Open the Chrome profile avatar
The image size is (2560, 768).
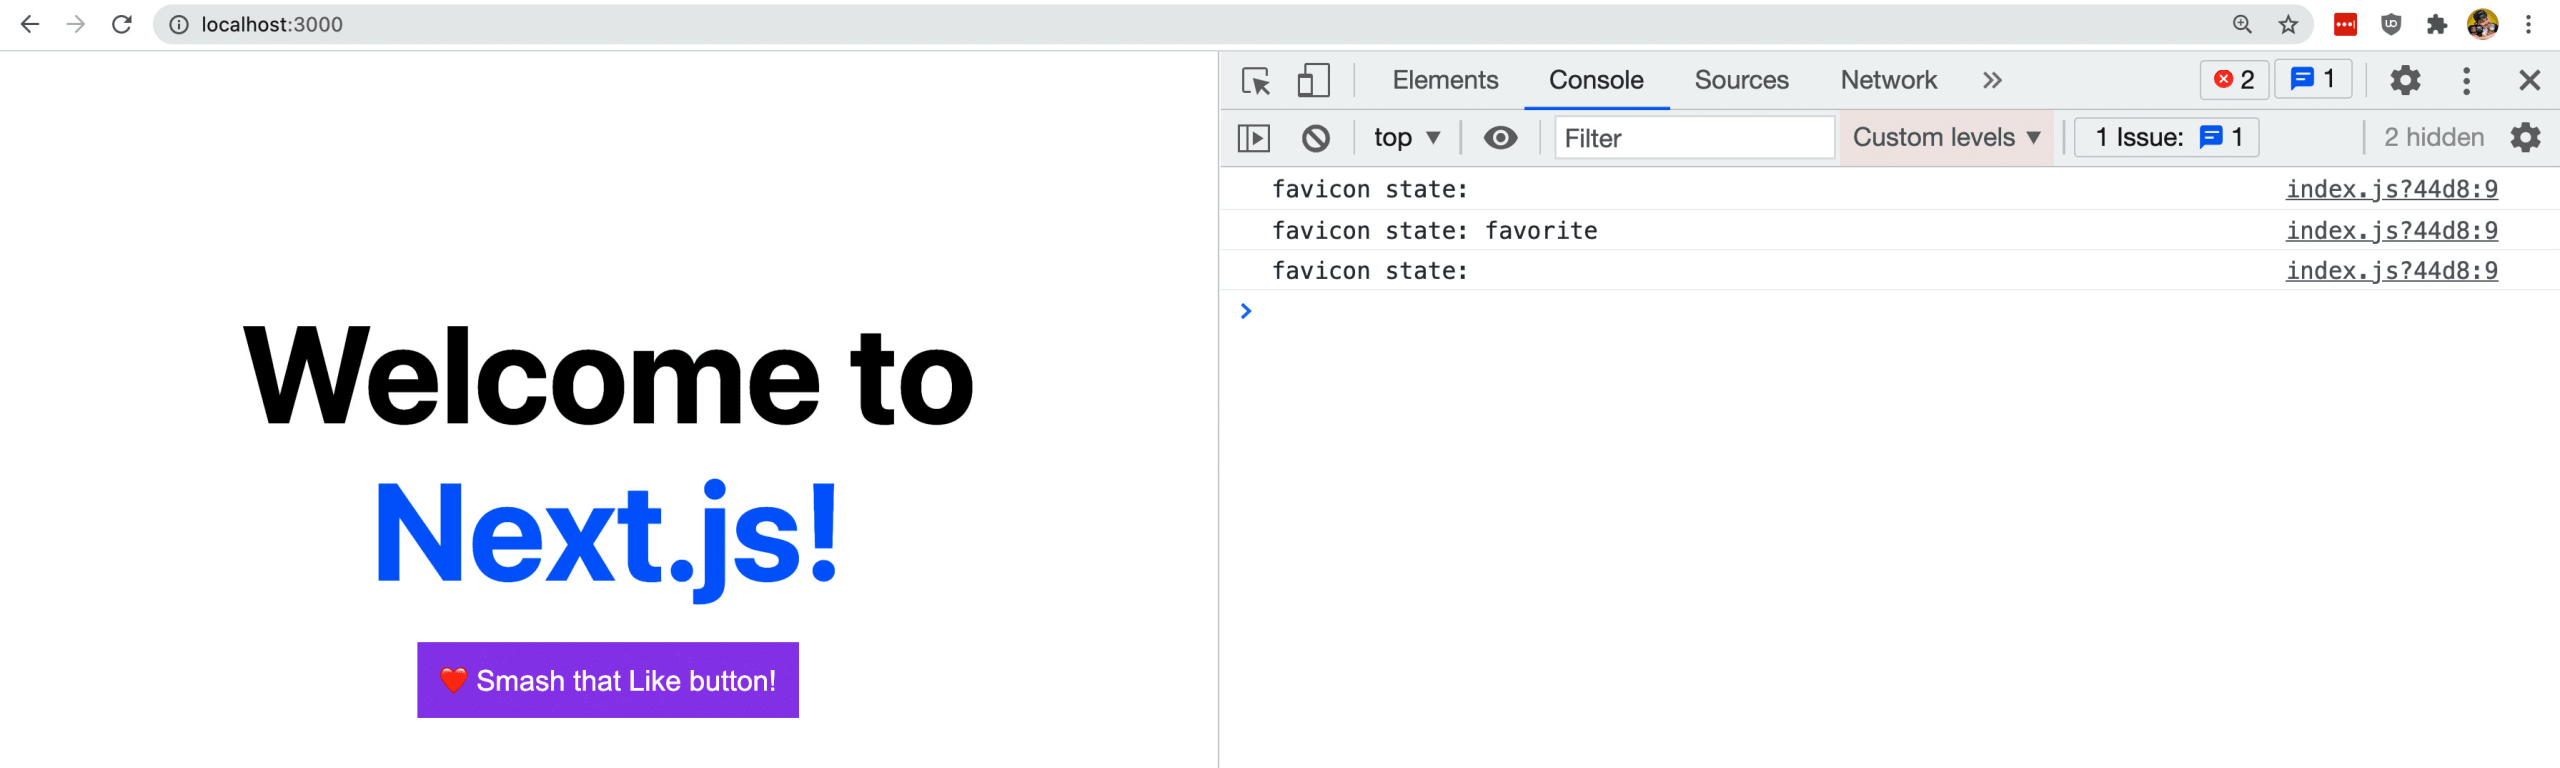point(2483,25)
